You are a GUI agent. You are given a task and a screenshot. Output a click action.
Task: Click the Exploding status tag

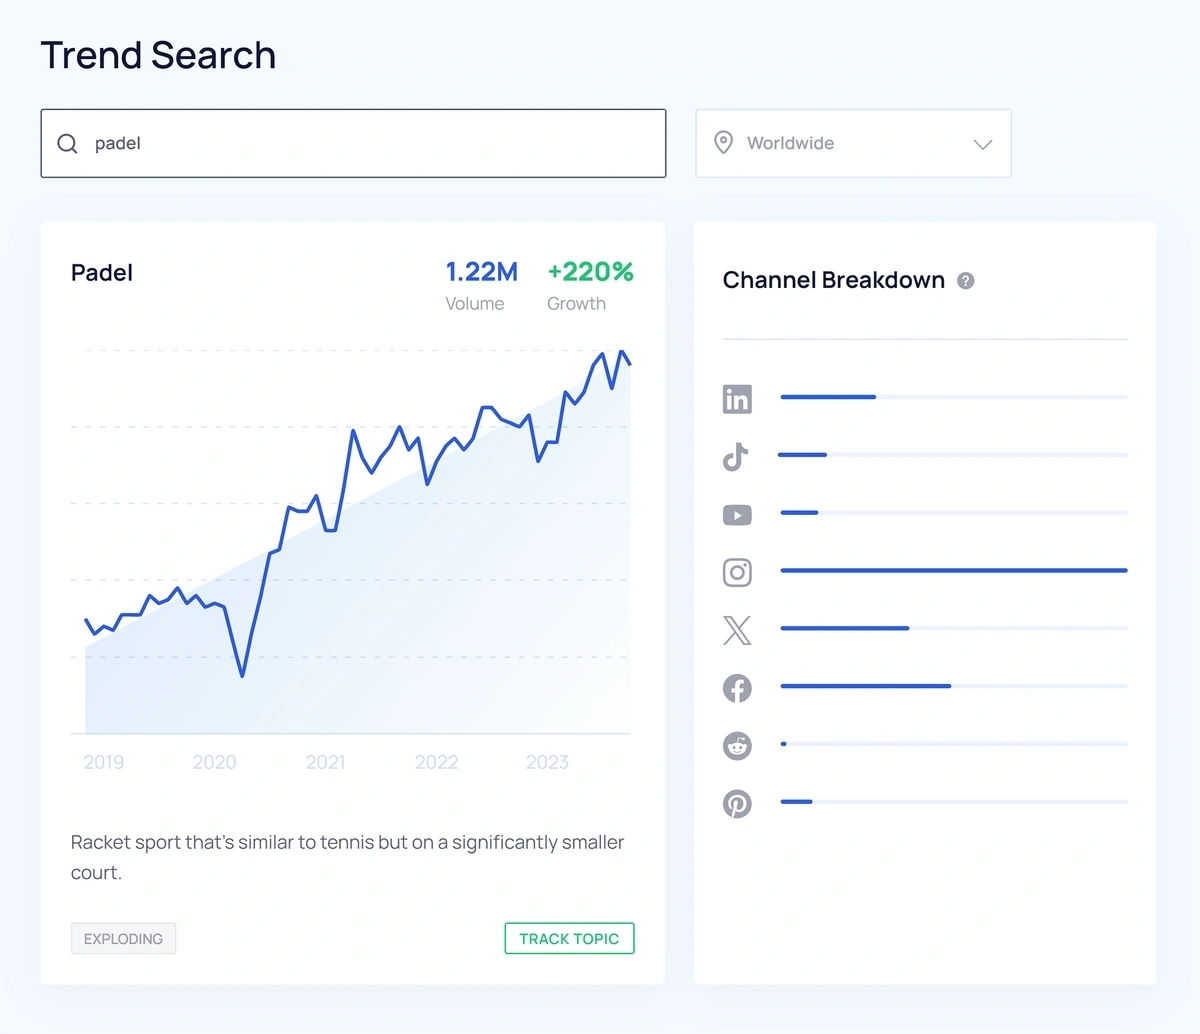coord(123,939)
